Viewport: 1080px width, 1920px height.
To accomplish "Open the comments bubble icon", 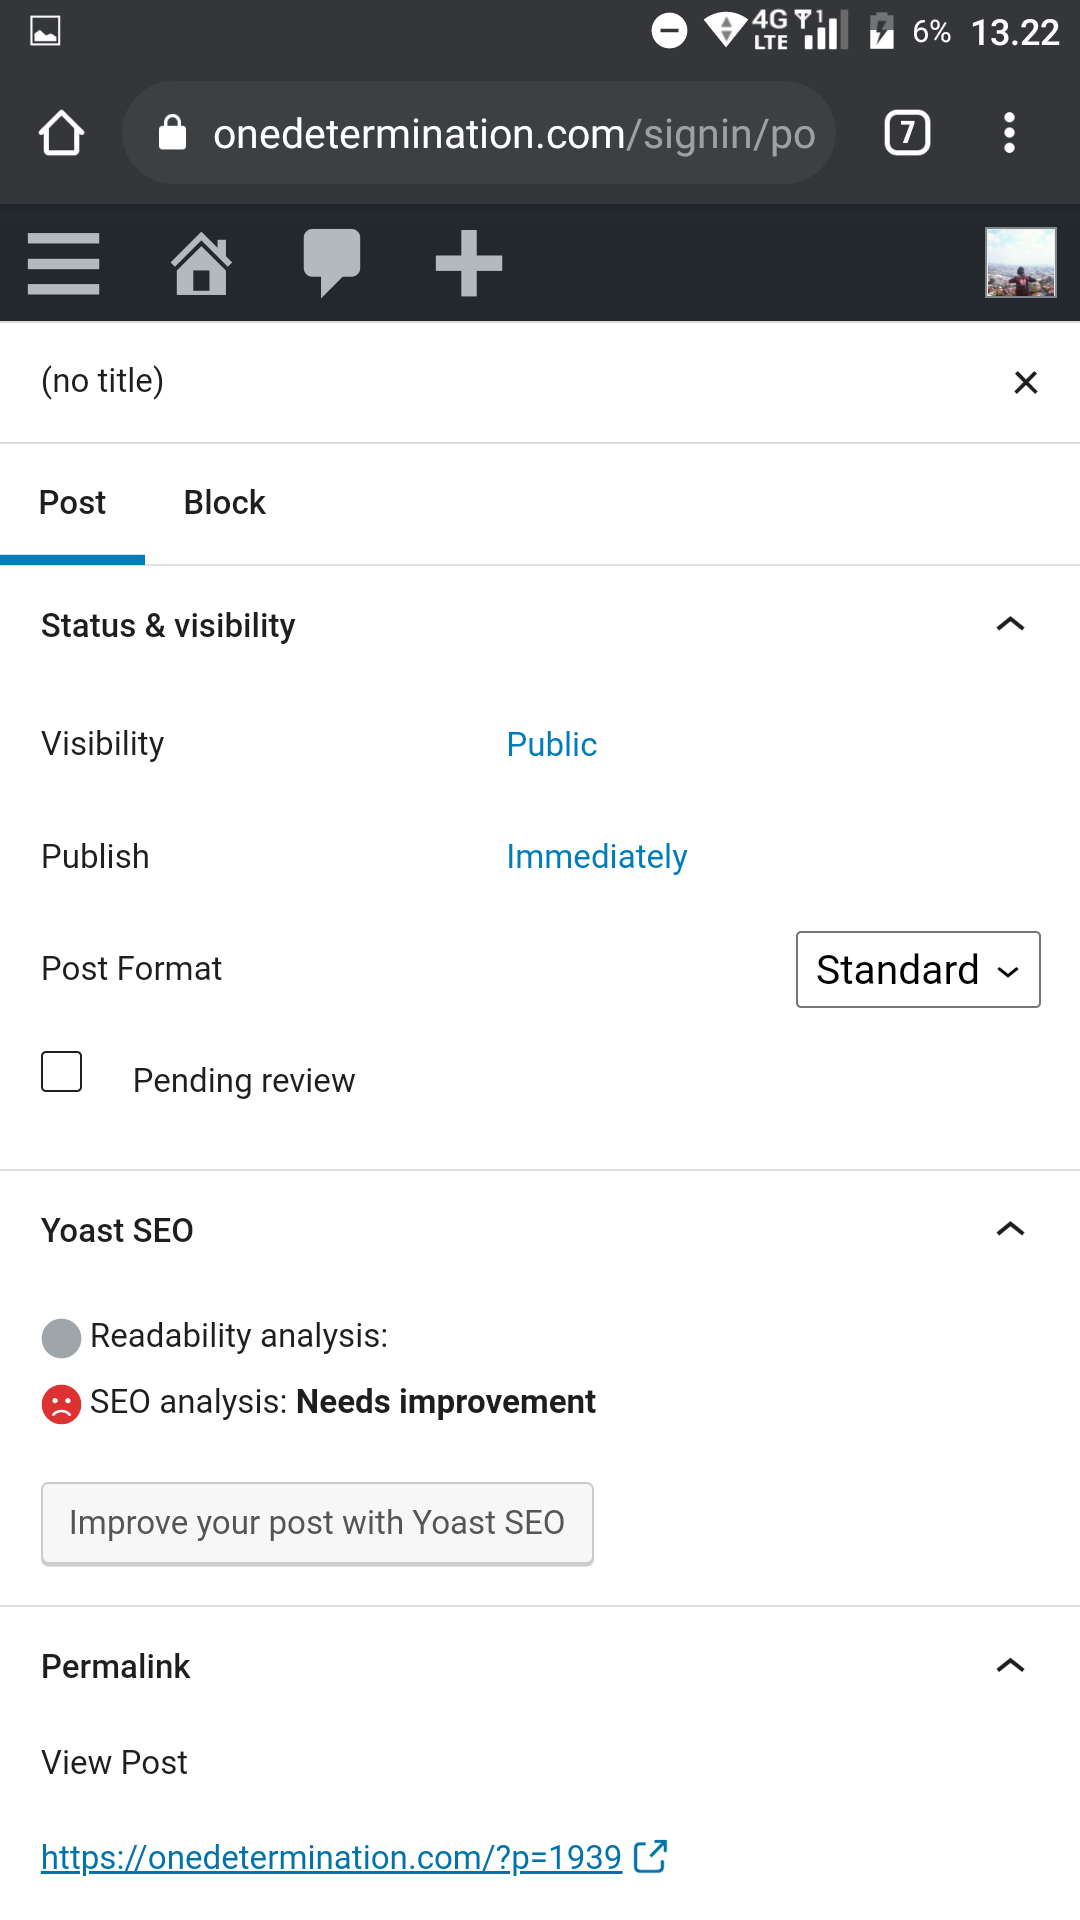I will [331, 262].
